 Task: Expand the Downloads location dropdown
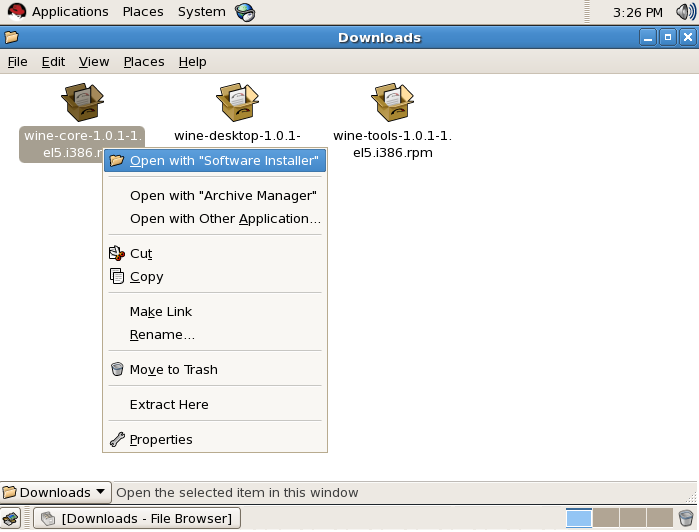(x=56, y=492)
